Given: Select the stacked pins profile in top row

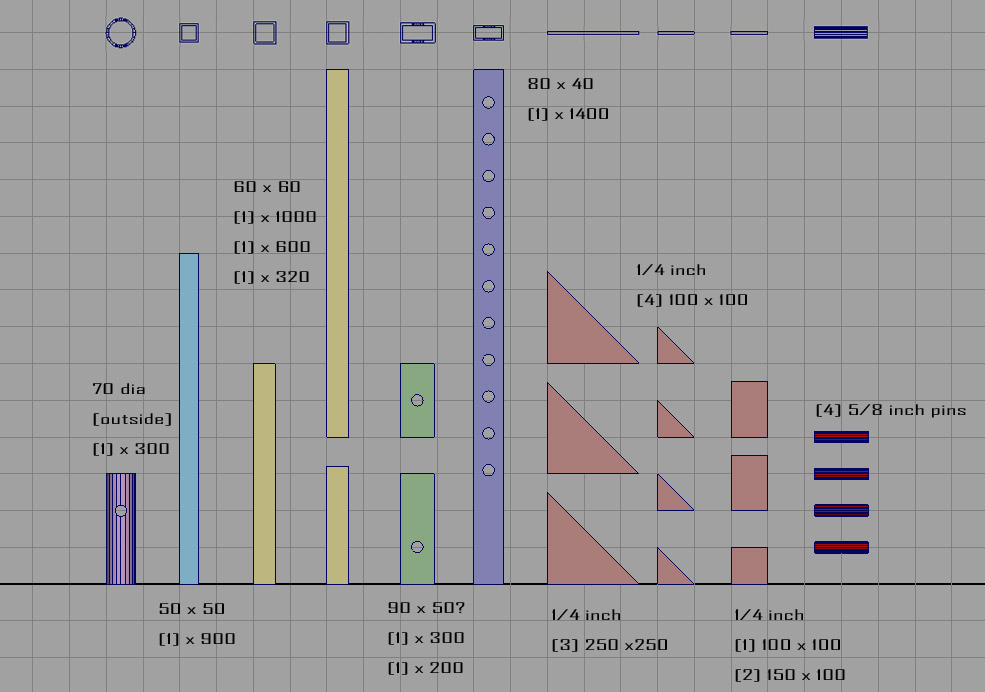Looking at the screenshot, I should tap(840, 33).
